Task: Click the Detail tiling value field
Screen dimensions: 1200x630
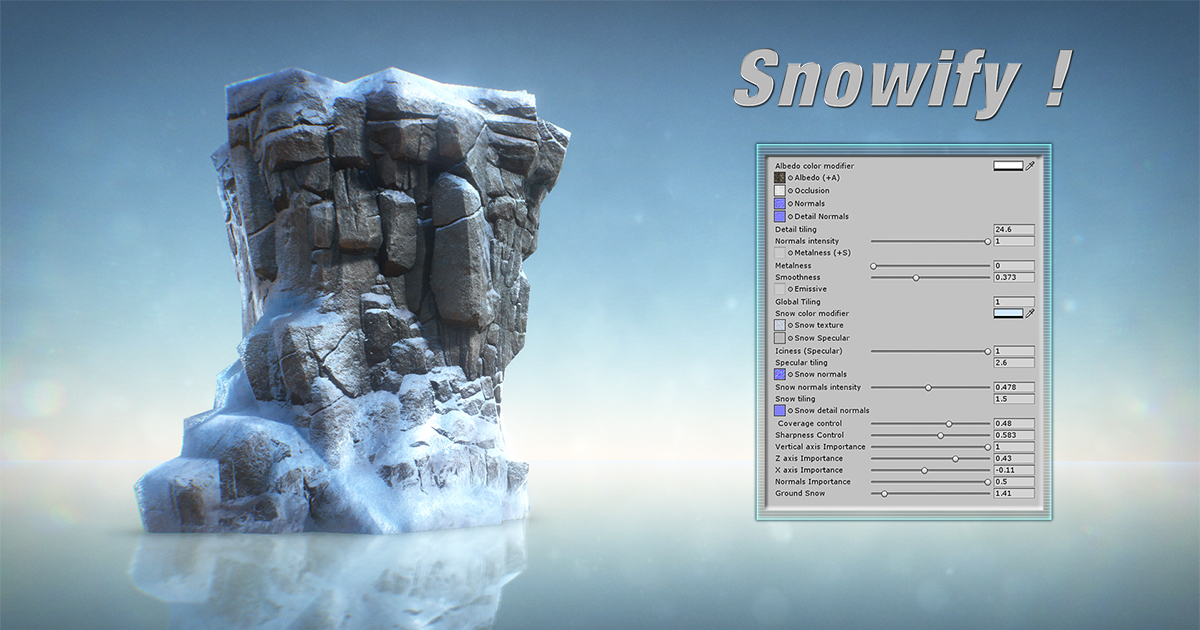Action: click(x=1012, y=229)
